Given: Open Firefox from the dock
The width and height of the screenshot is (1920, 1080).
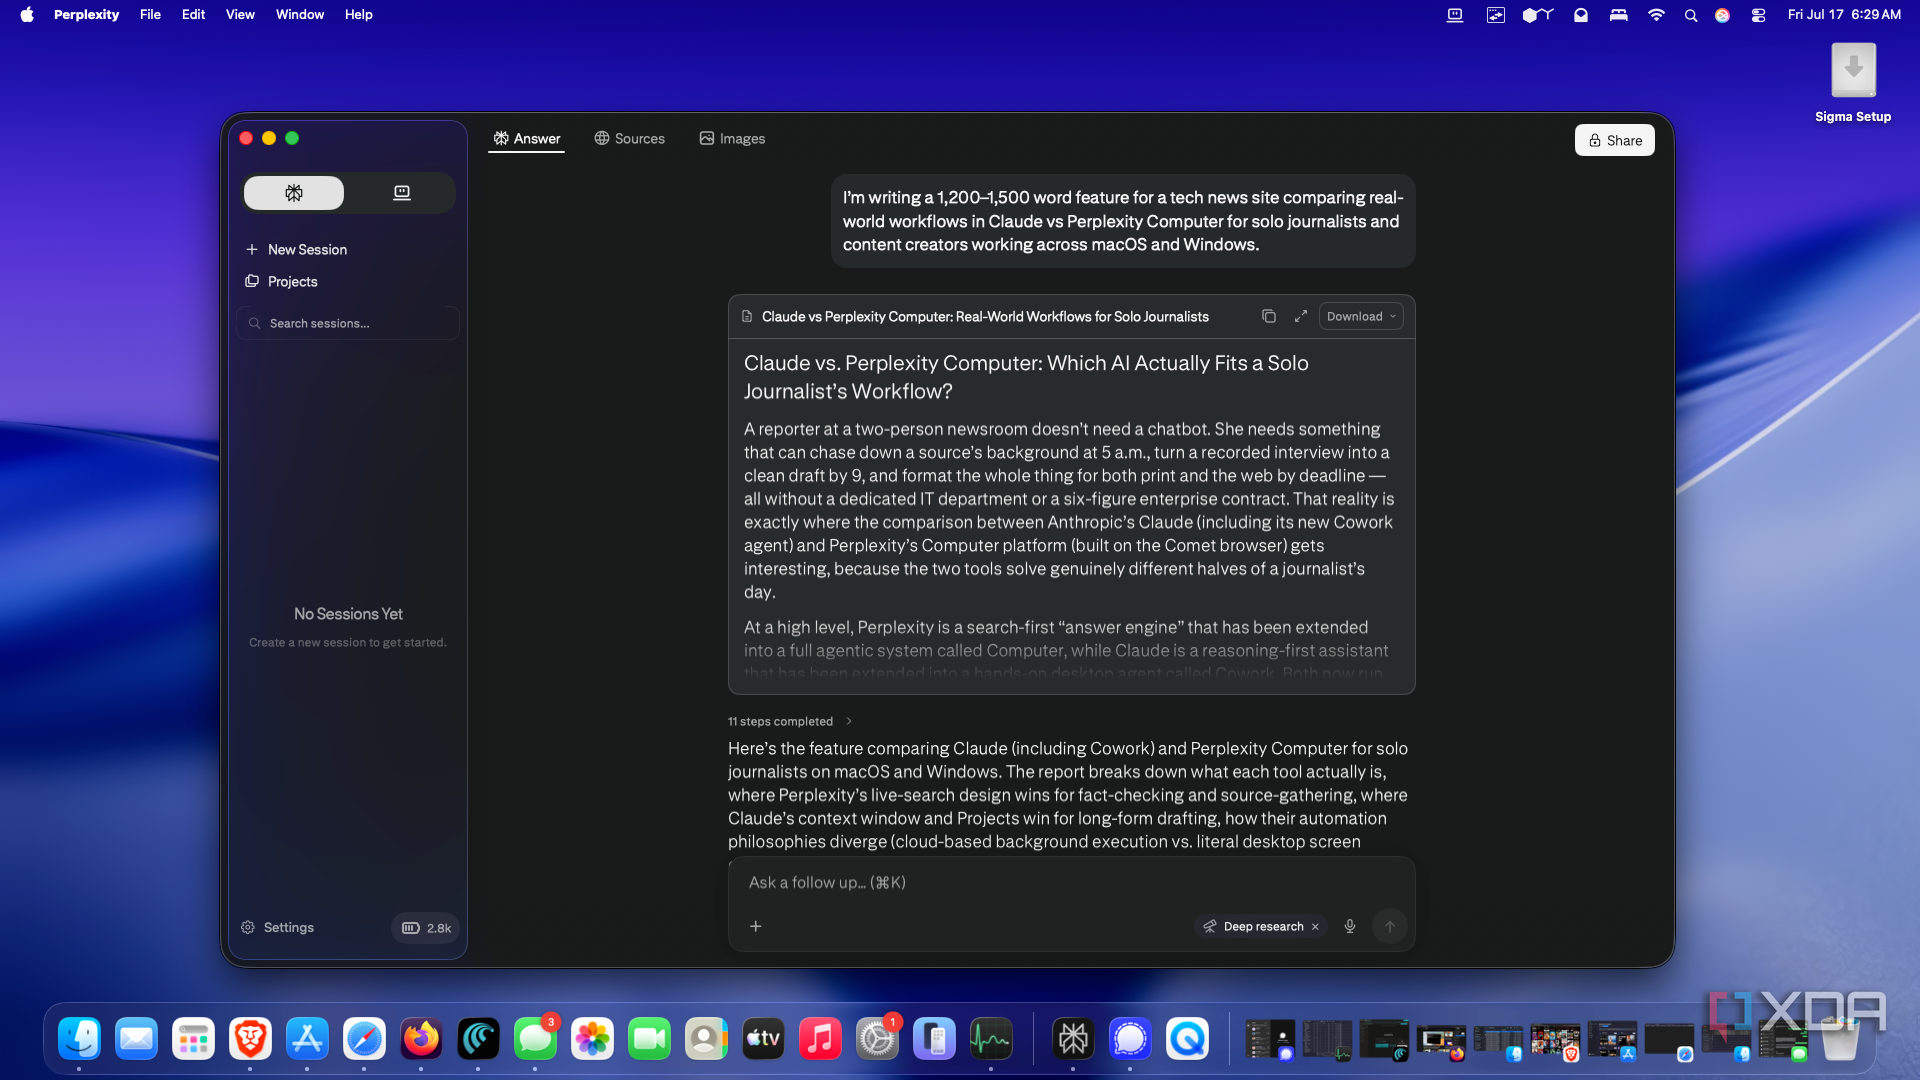Looking at the screenshot, I should (421, 1039).
